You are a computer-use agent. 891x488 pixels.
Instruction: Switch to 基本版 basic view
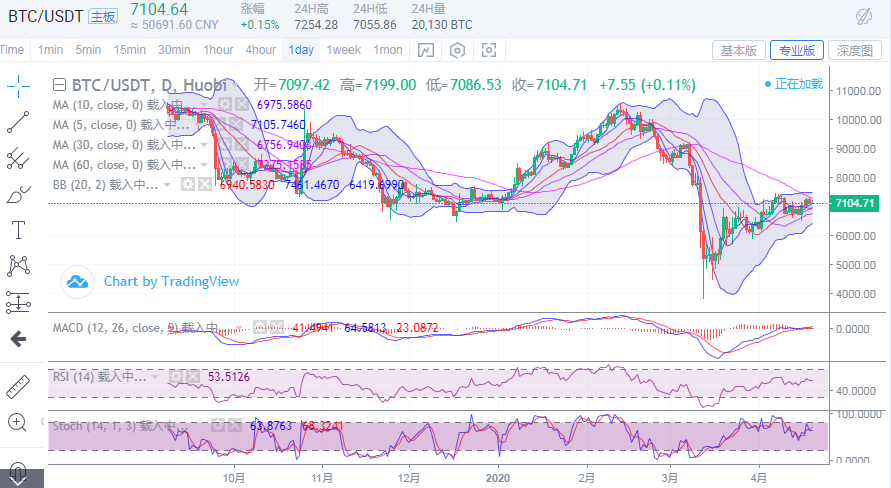tap(739, 51)
